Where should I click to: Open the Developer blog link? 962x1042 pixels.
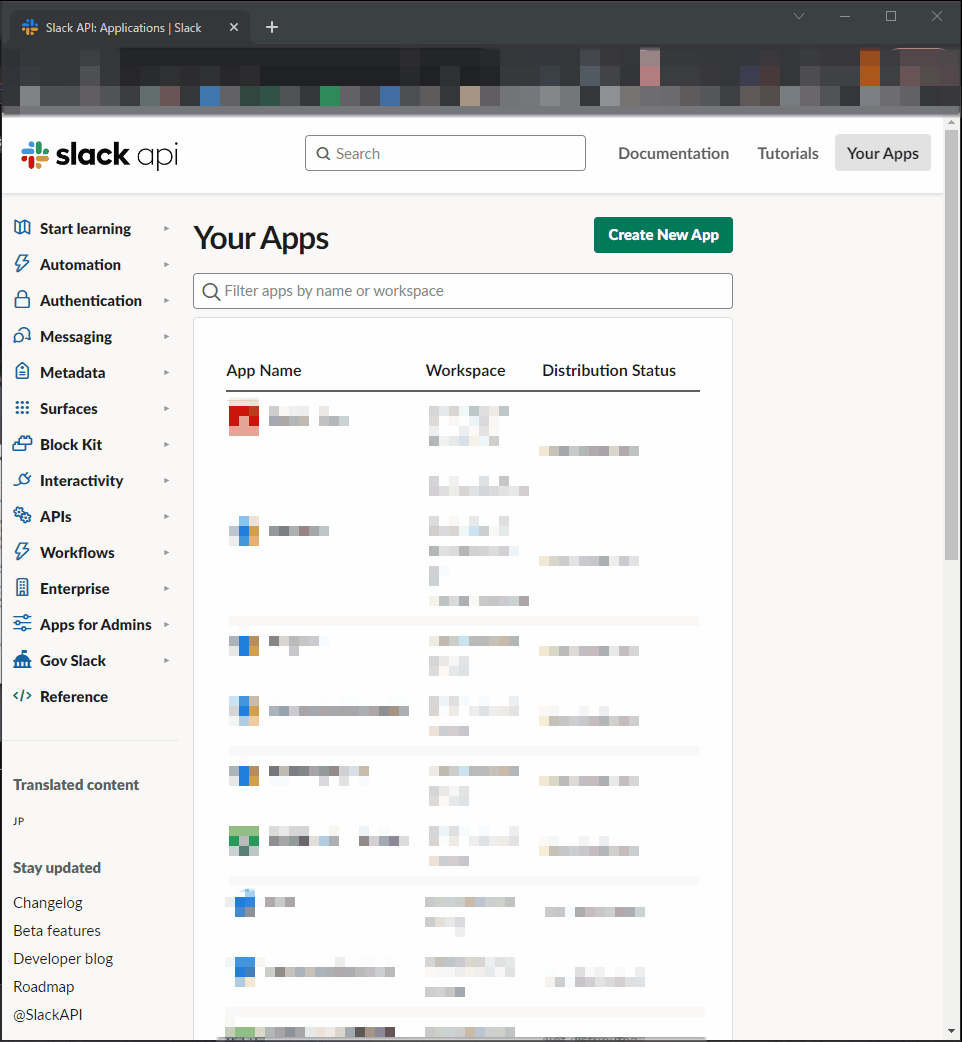63,958
